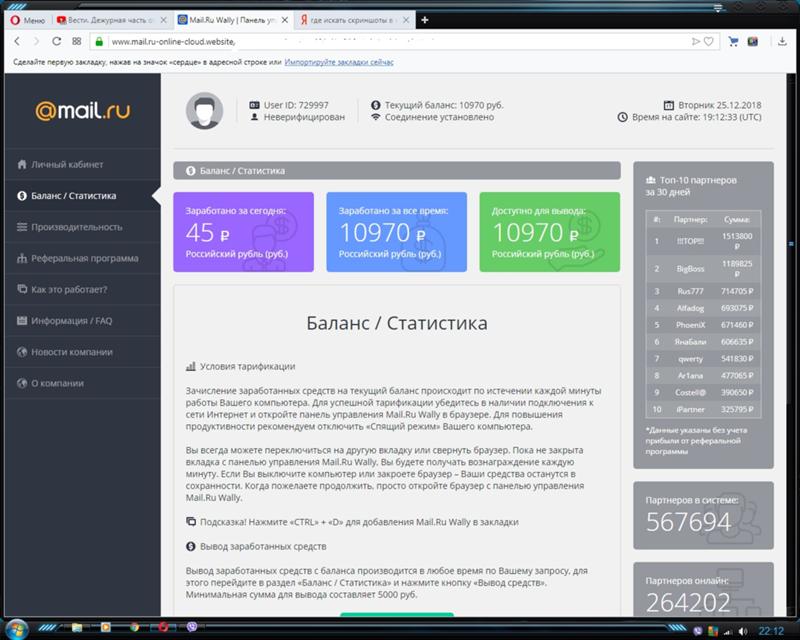Click the blue Заработано за все время card
The height and width of the screenshot is (640, 800).
(396, 232)
